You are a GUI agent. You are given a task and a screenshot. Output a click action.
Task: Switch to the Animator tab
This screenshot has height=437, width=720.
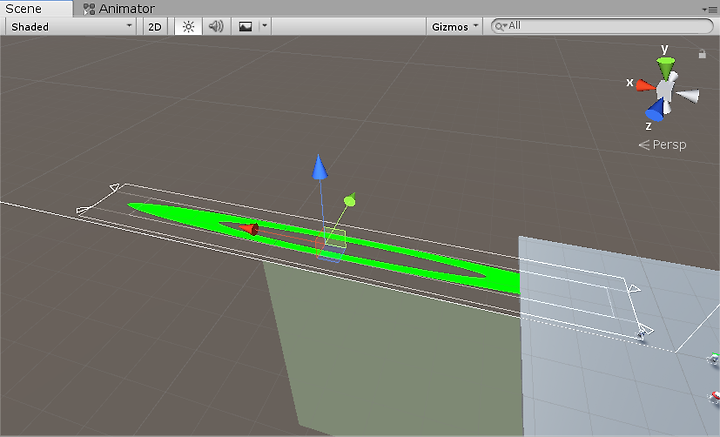pyautogui.click(x=119, y=8)
